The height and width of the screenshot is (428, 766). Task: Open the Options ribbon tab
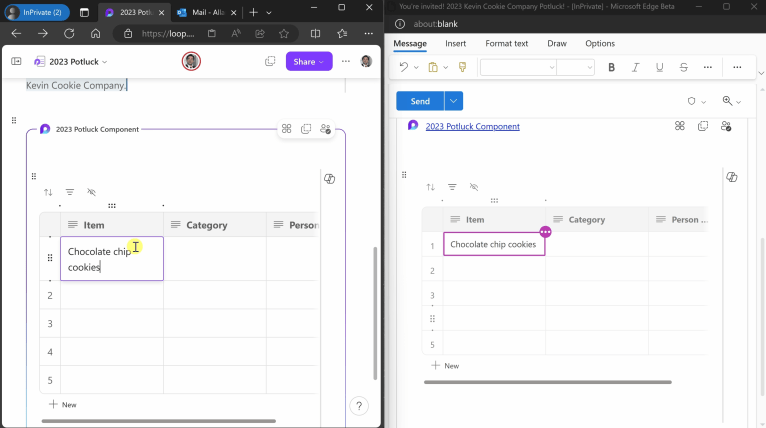(x=600, y=43)
